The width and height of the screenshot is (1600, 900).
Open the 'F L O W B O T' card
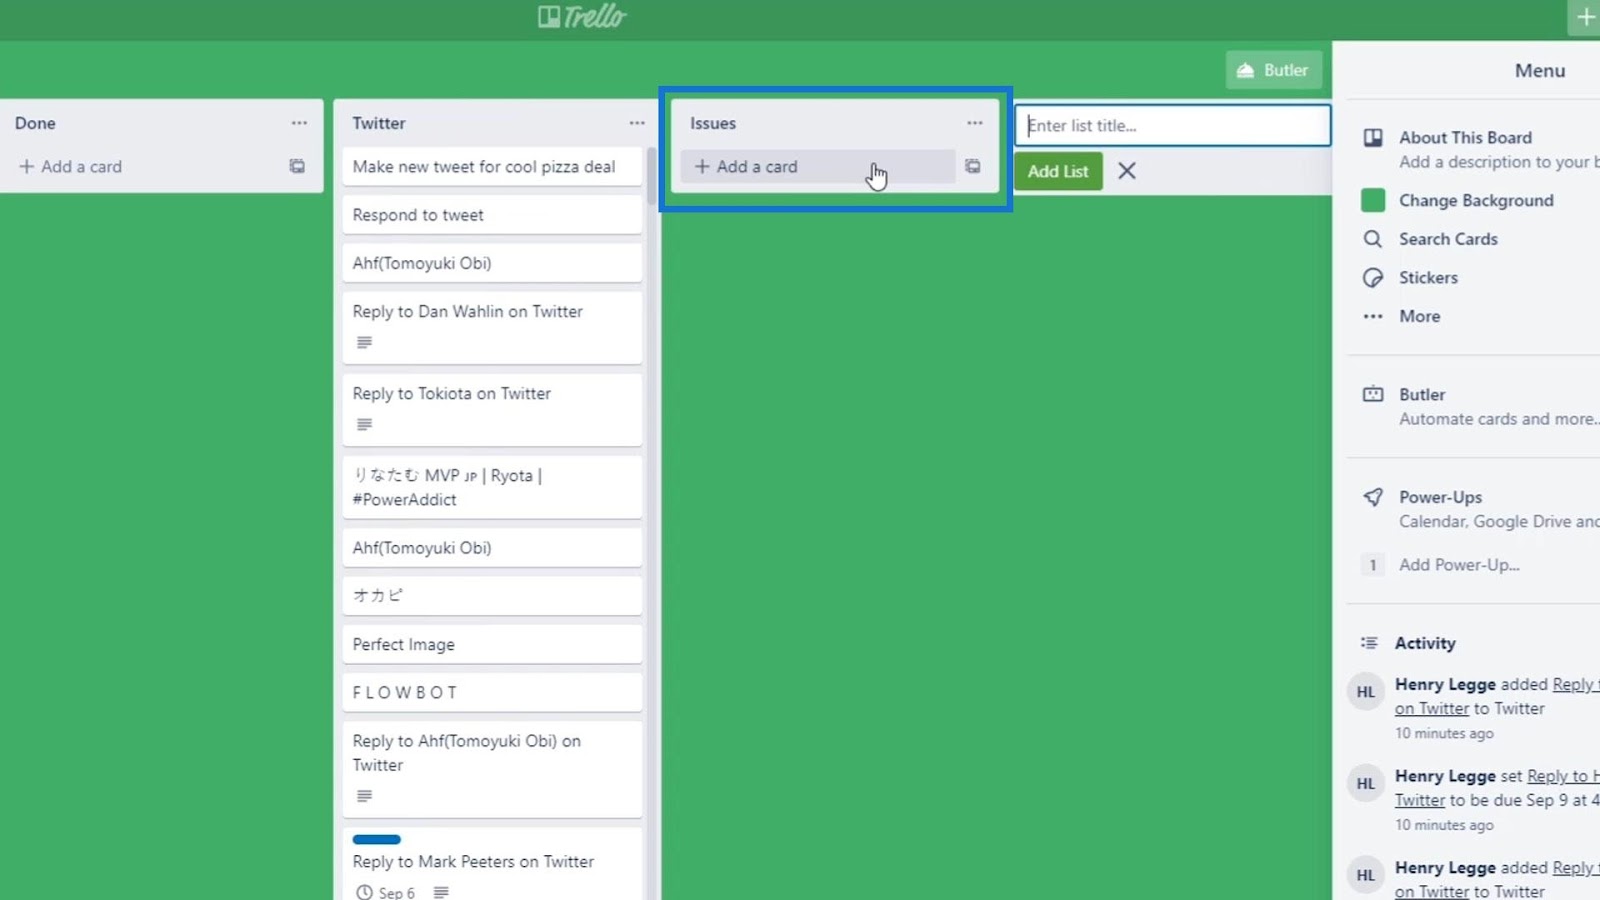click(x=492, y=692)
